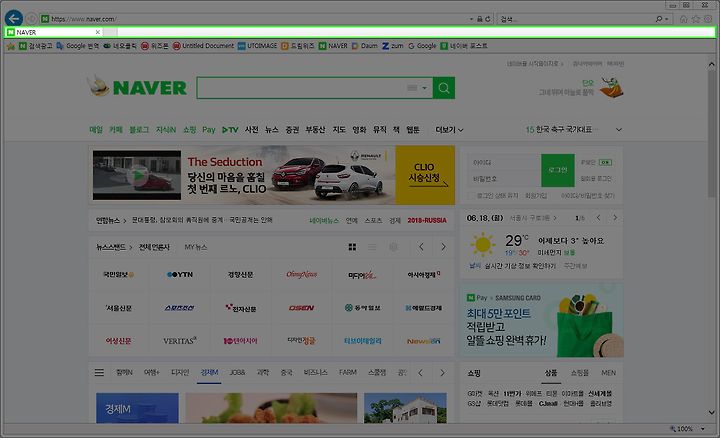Open the Pay menu item
The height and width of the screenshot is (438, 720).
(208, 130)
